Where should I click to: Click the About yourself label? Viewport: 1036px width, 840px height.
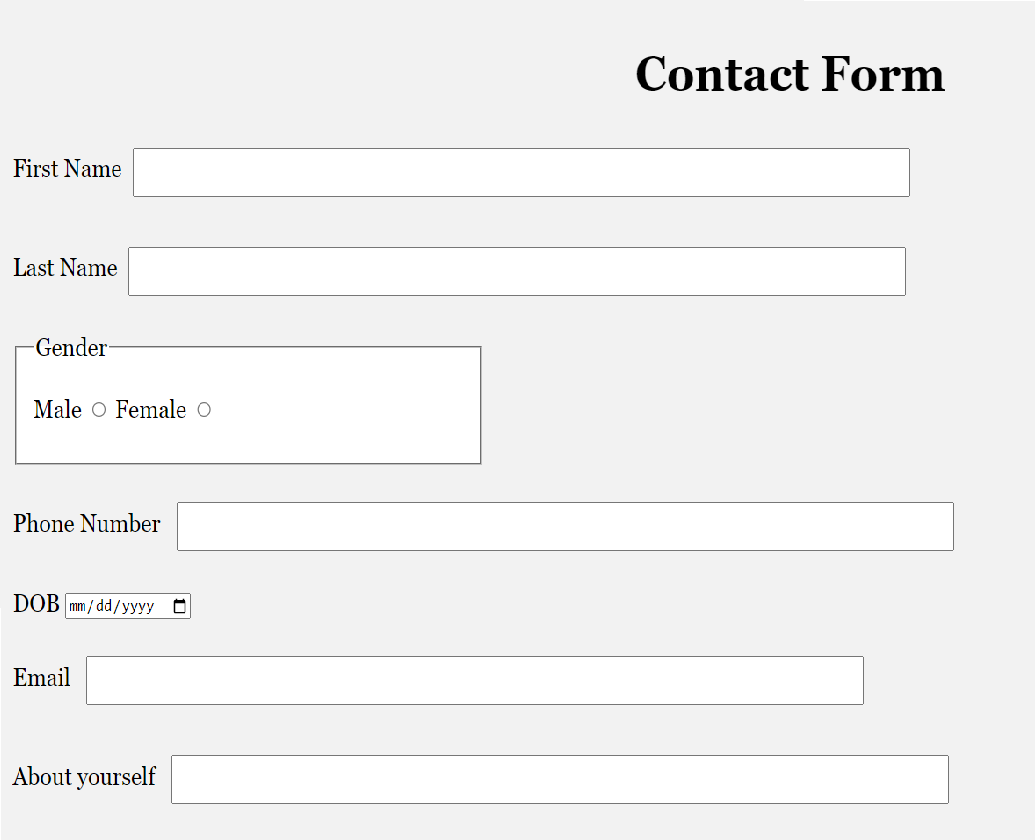coord(84,777)
